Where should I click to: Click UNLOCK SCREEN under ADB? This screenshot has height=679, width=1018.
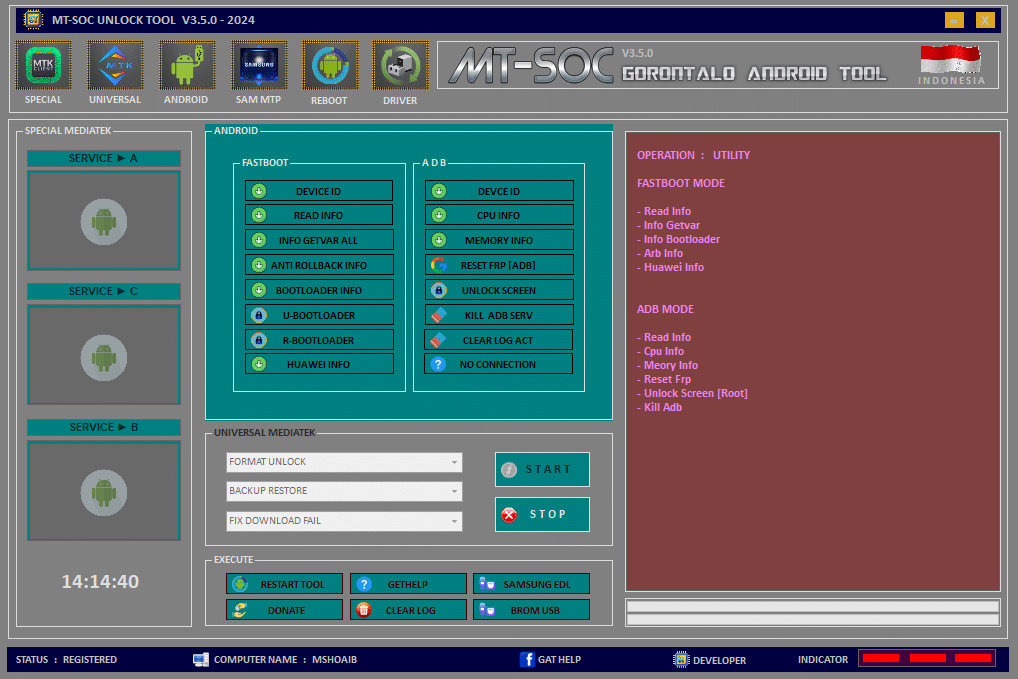coord(498,289)
